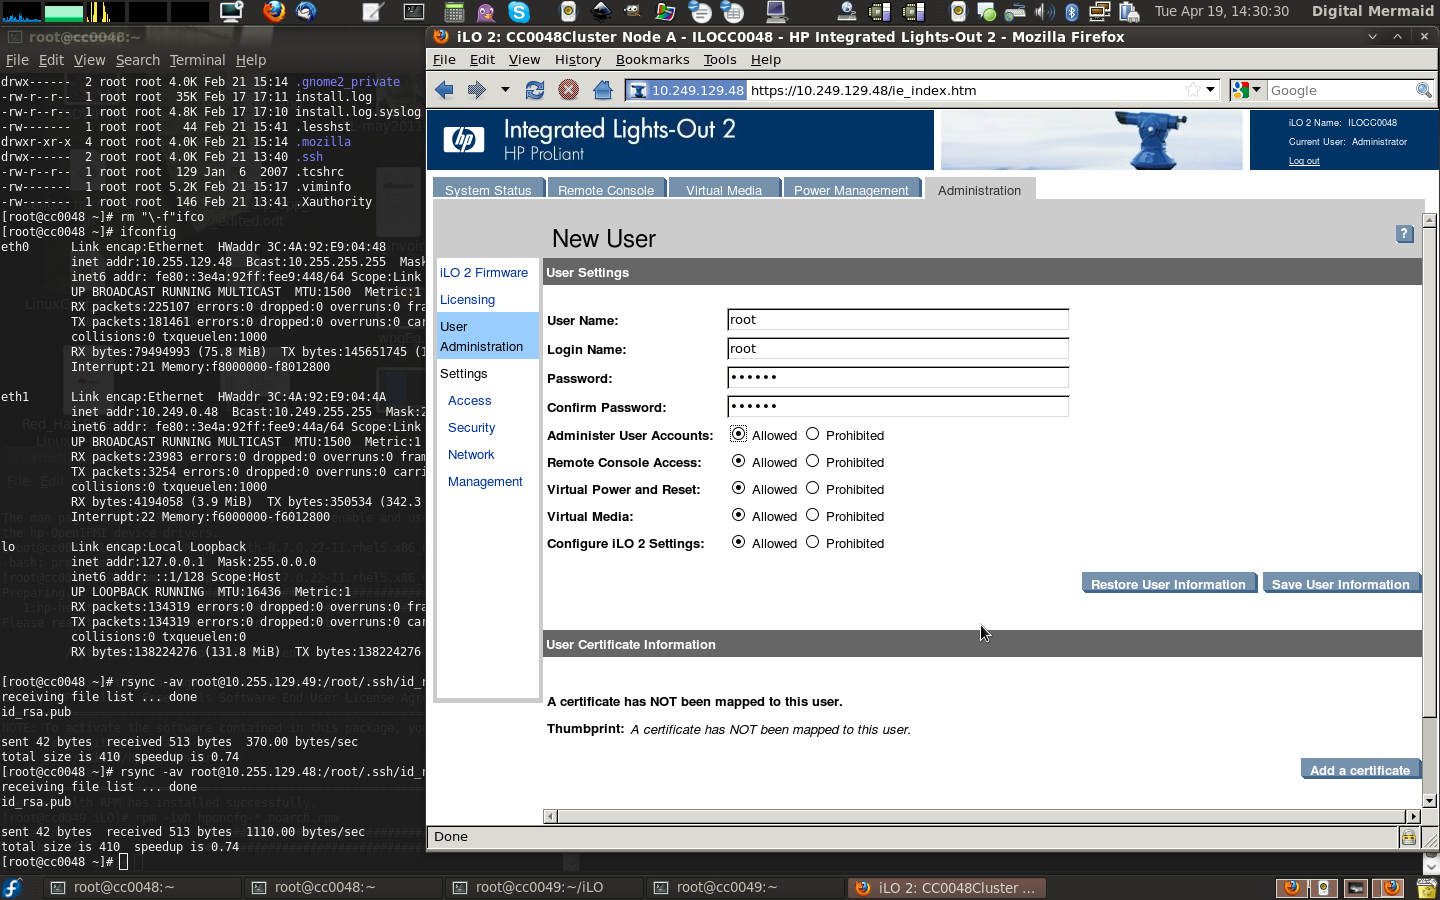
Task: Set Virtual Media to Prohibited
Action: (x=812, y=515)
